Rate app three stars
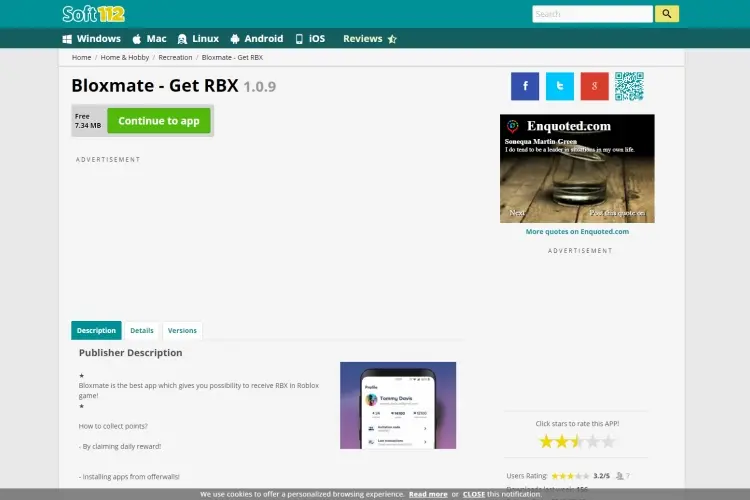The image size is (750, 500). pos(577,441)
